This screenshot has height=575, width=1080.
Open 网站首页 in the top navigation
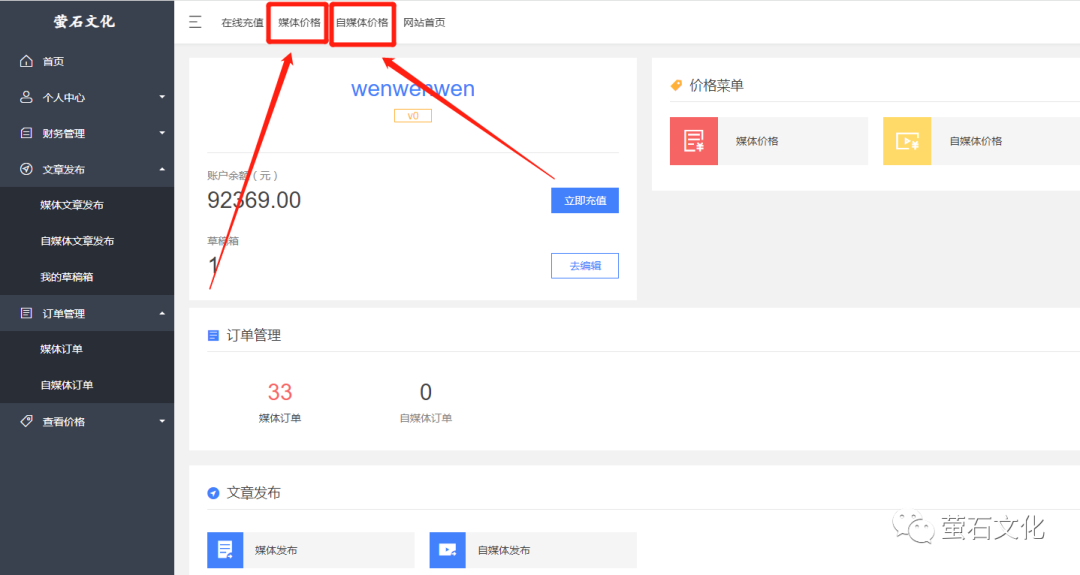[x=424, y=23]
